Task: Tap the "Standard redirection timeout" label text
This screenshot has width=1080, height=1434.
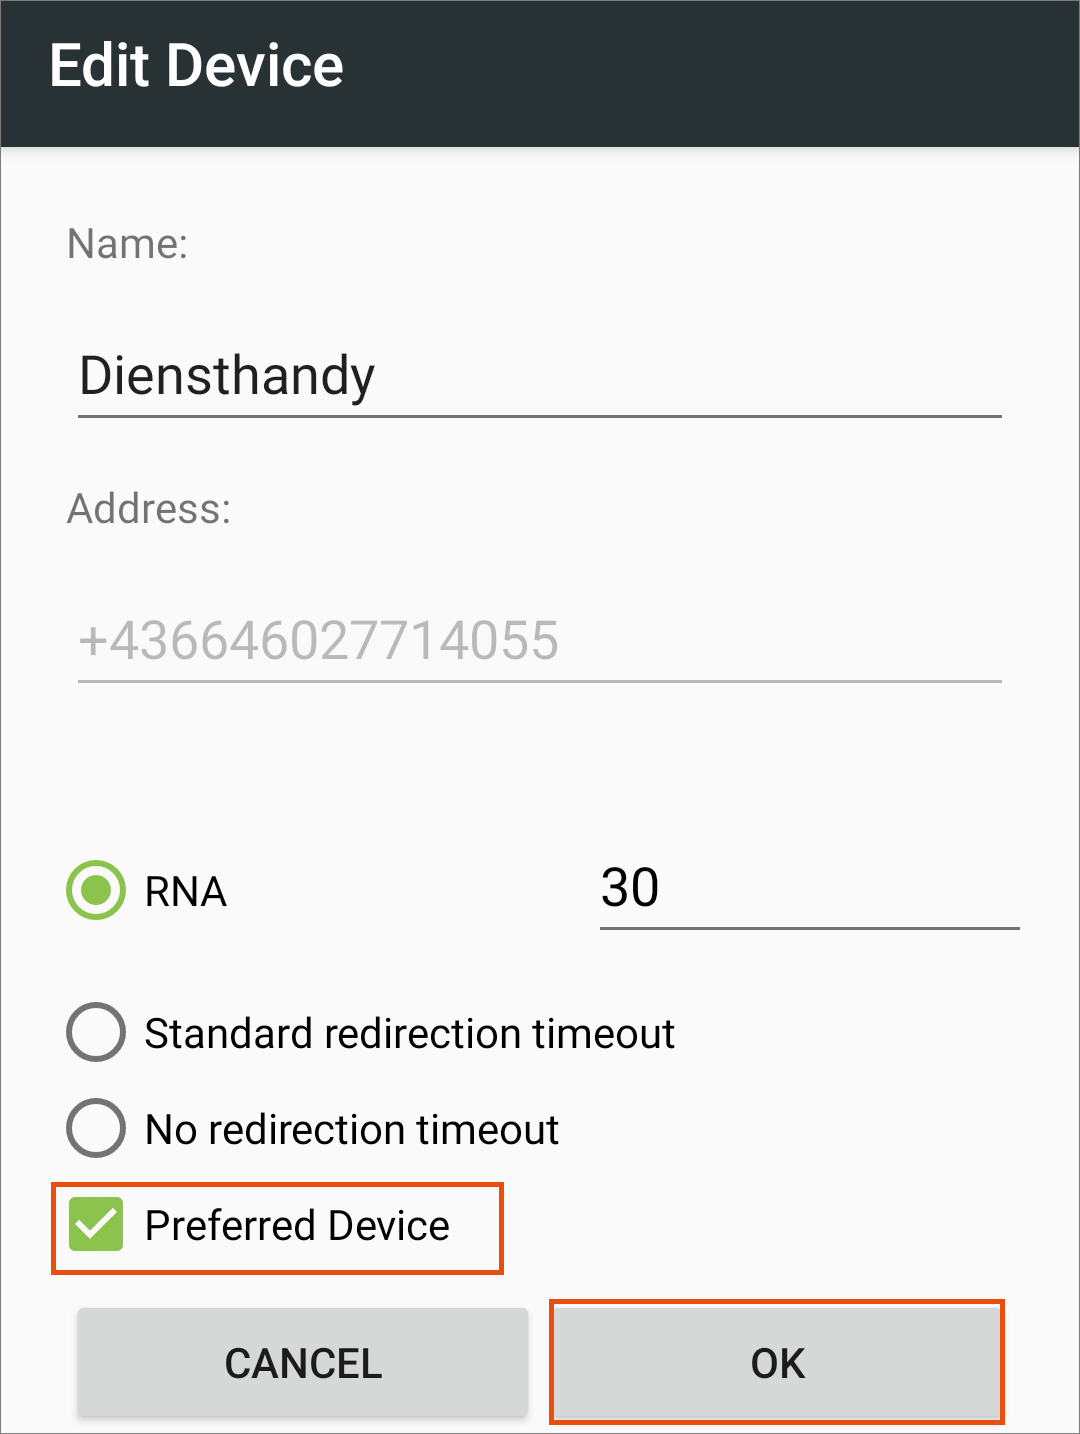Action: click(x=410, y=1034)
